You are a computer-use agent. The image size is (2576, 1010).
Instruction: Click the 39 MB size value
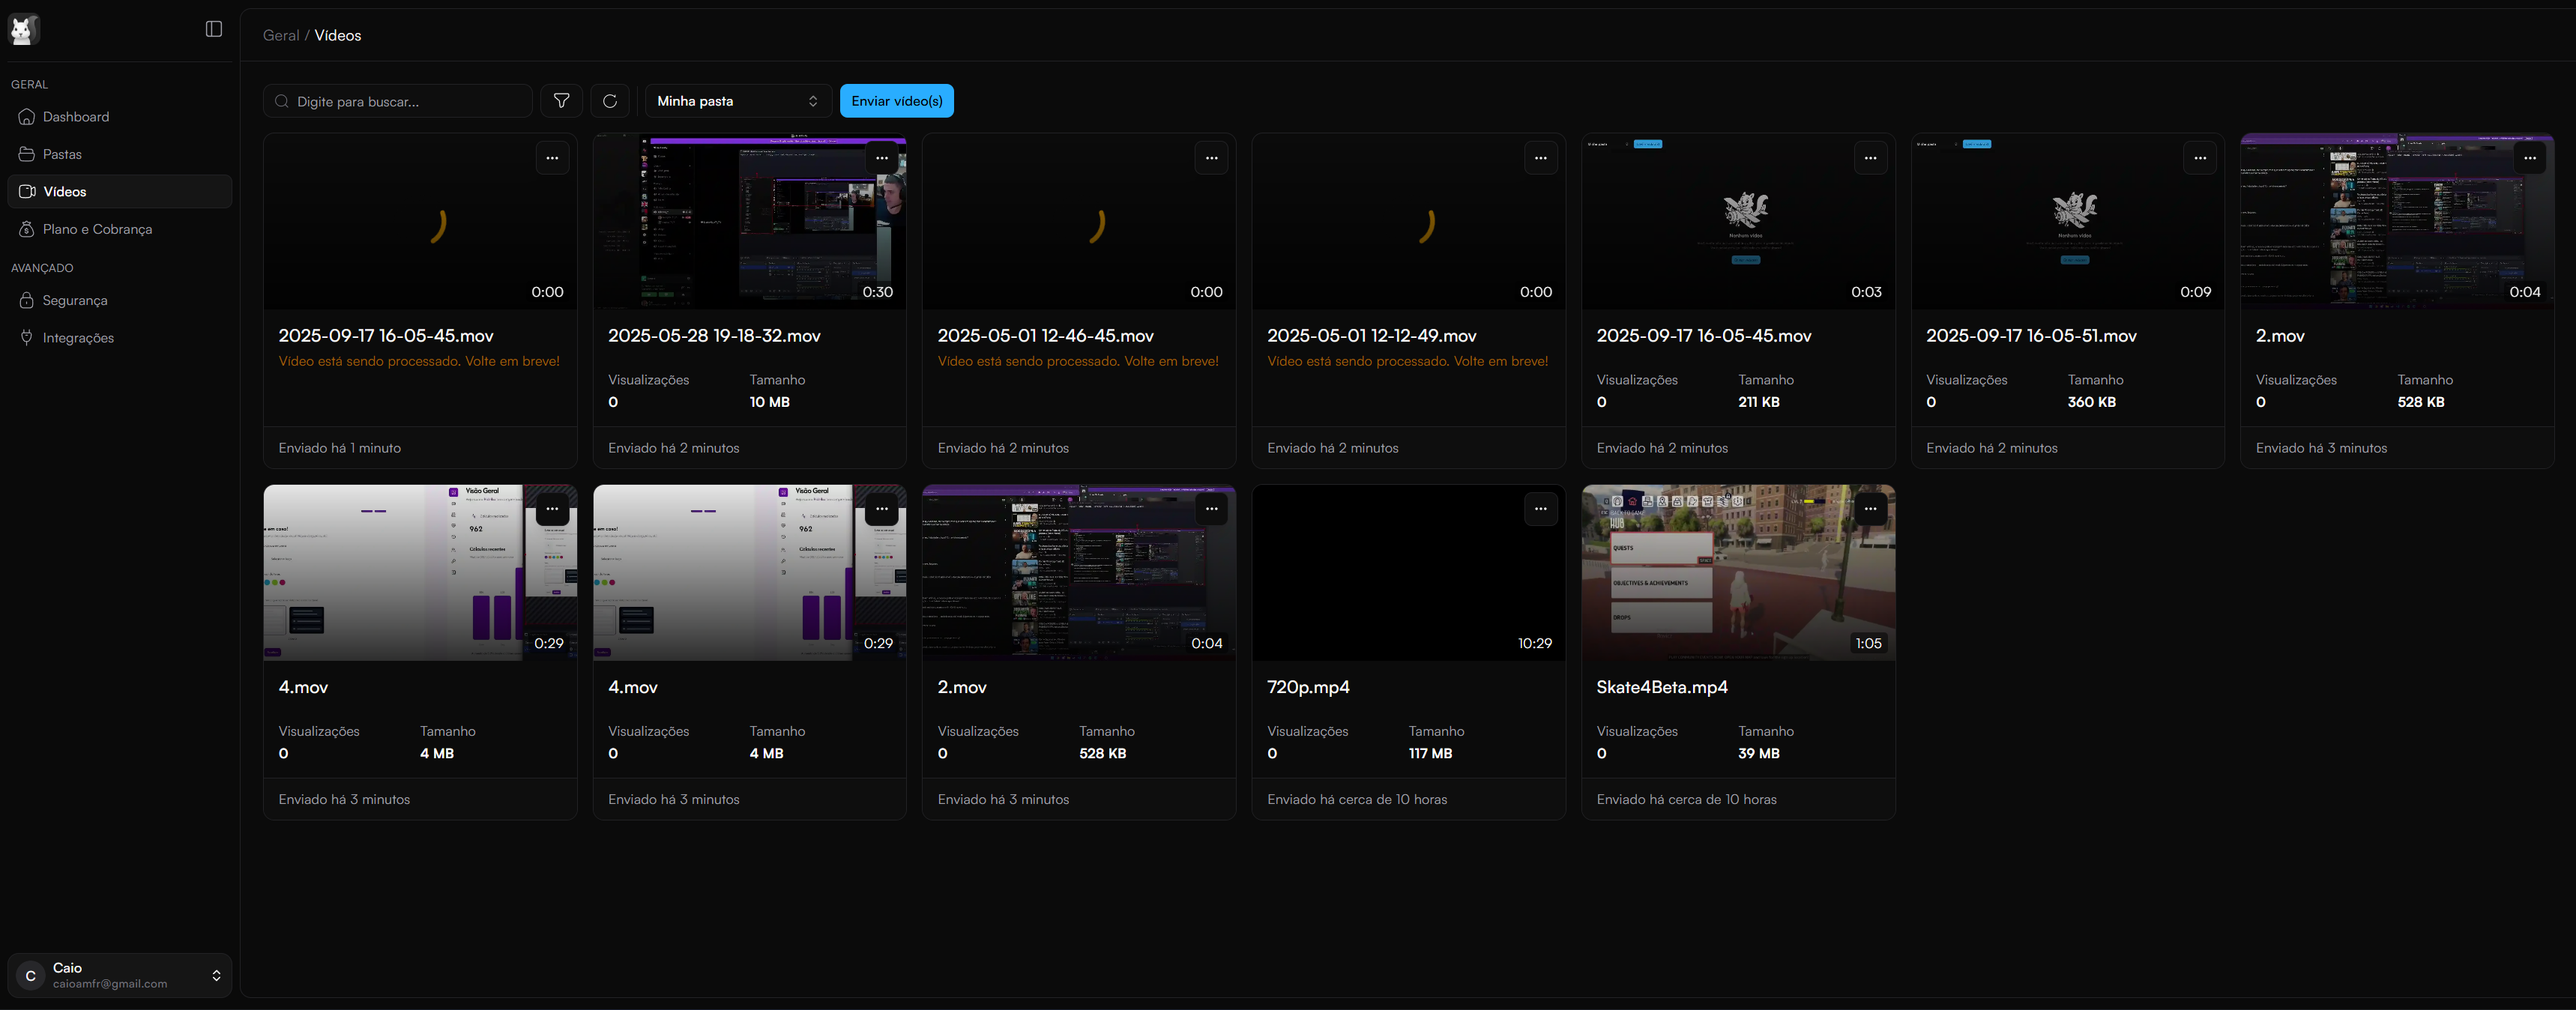[1759, 753]
